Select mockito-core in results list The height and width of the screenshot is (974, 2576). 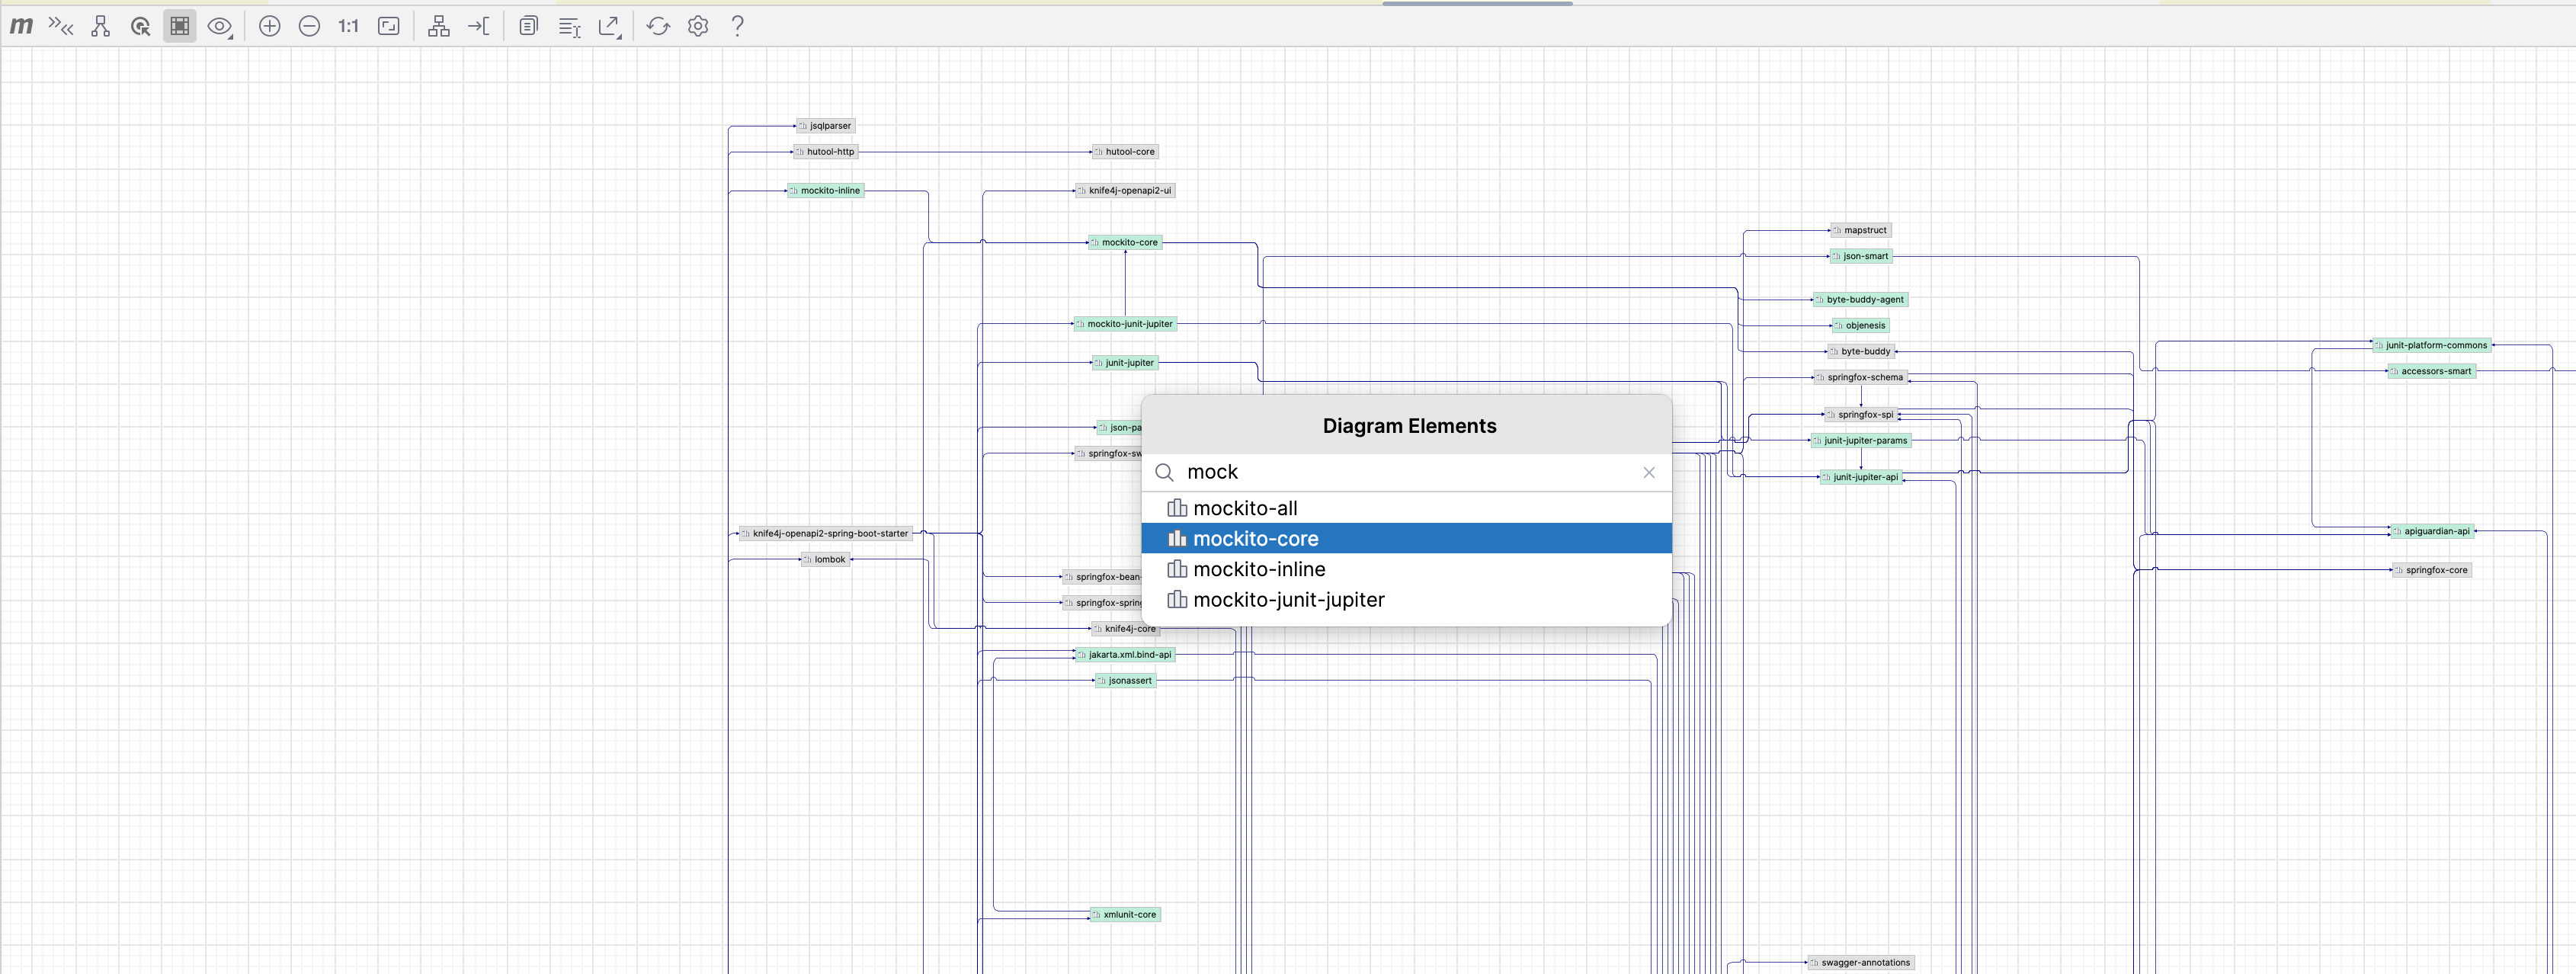[1406, 538]
